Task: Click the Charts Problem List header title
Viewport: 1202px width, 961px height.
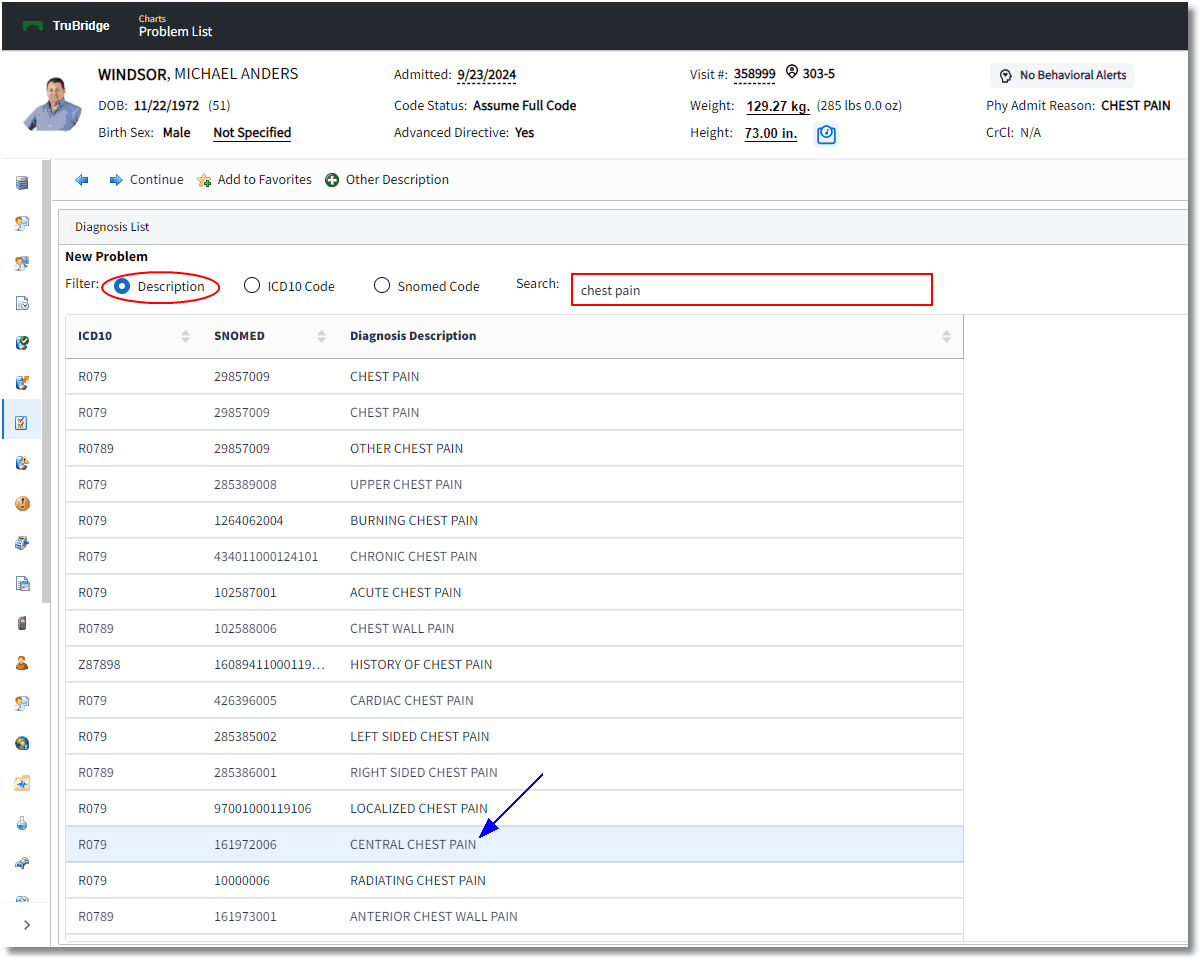Action: [175, 26]
